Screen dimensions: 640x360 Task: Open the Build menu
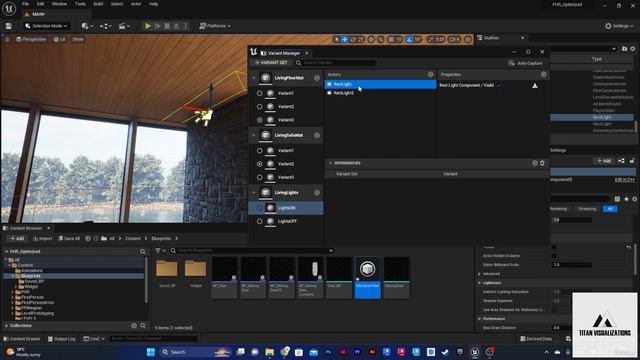click(x=98, y=4)
